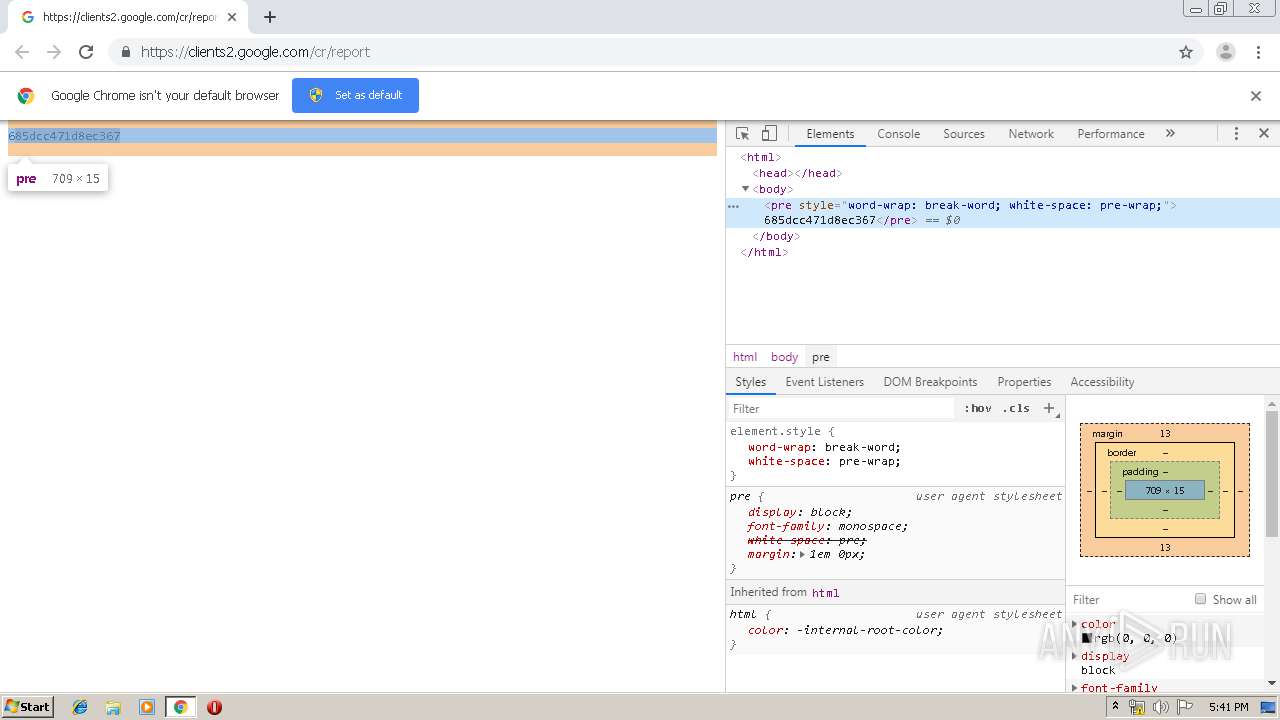Image resolution: width=1280 pixels, height=720 pixels.
Task: Collapse the body node in DOM tree
Action: [x=745, y=189]
